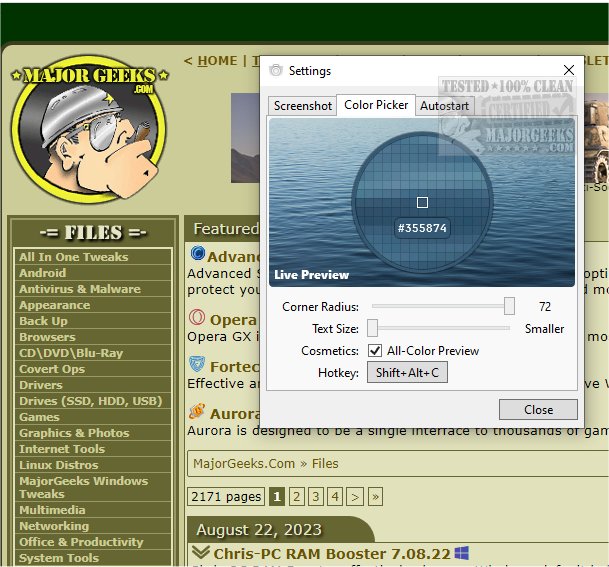The height and width of the screenshot is (567, 609).
Task: Open Office & Productivity category
Action: point(81,541)
